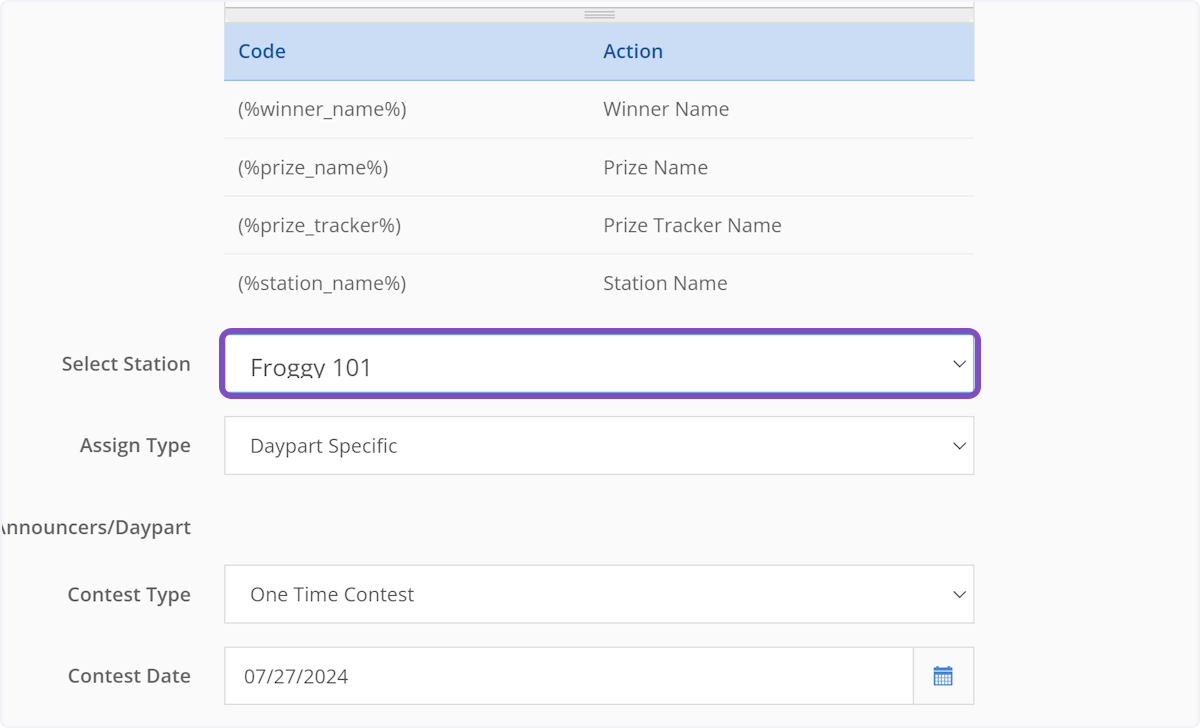Click the Prize Name action cell
This screenshot has height=728, width=1200.
point(655,167)
